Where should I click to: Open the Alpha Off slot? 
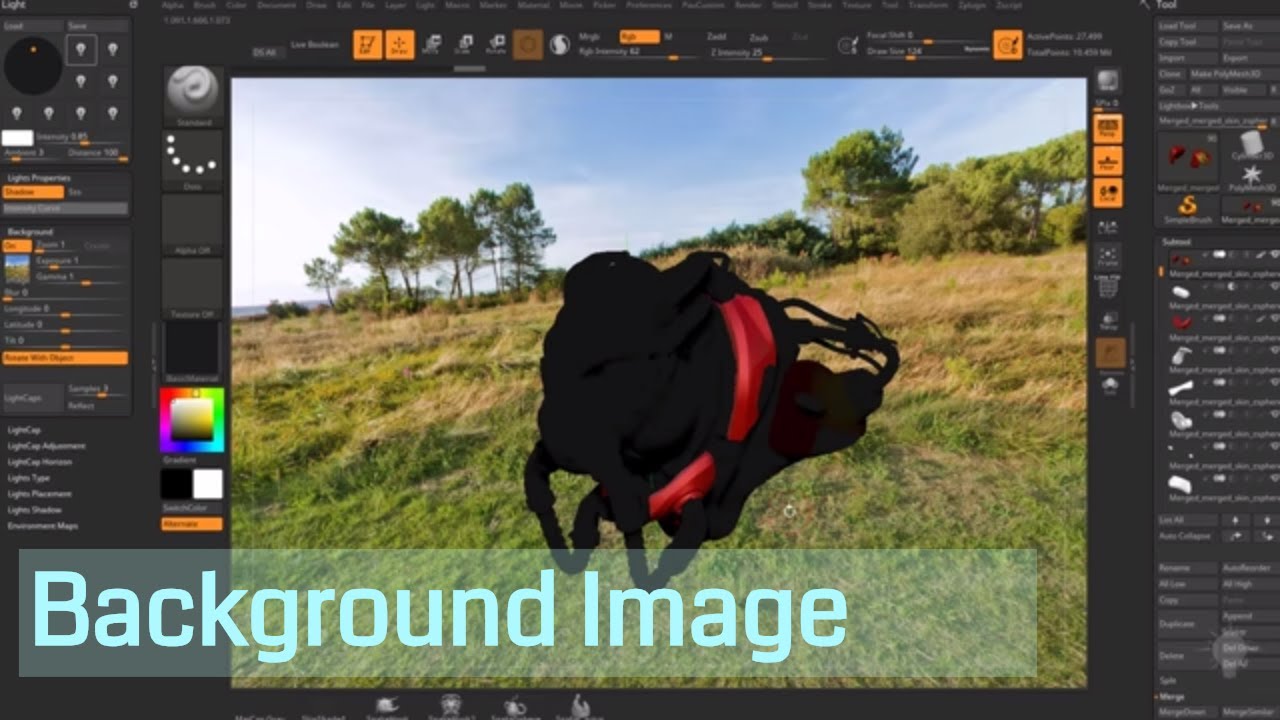pos(192,224)
